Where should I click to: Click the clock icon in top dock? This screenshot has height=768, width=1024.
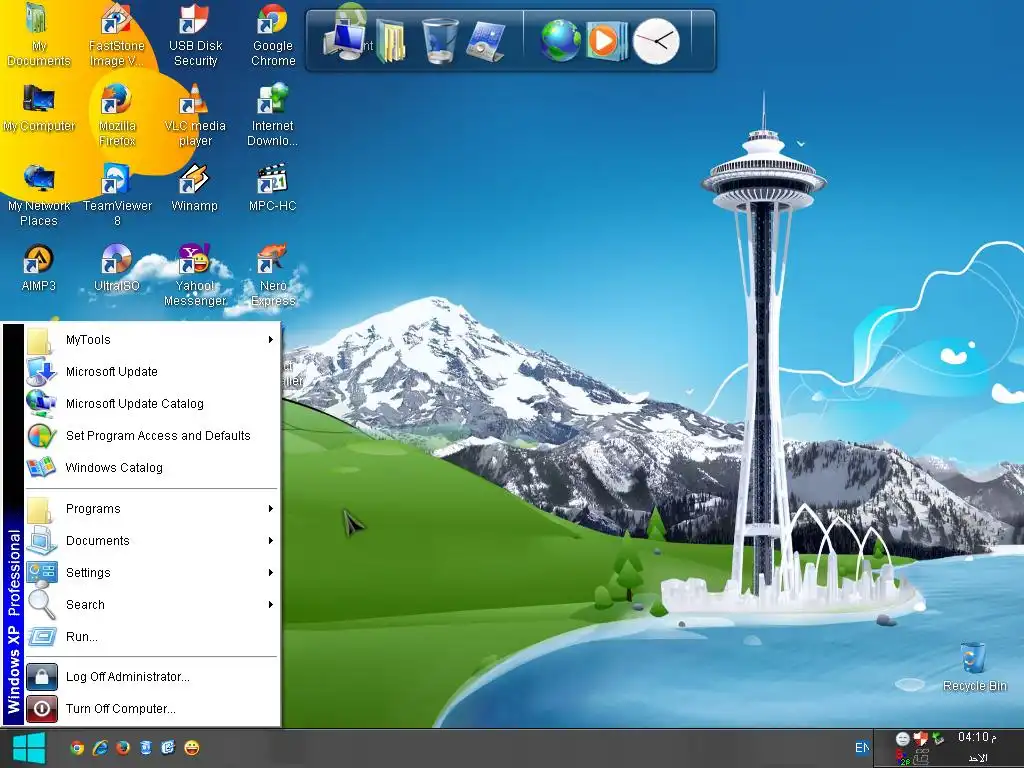(x=656, y=41)
